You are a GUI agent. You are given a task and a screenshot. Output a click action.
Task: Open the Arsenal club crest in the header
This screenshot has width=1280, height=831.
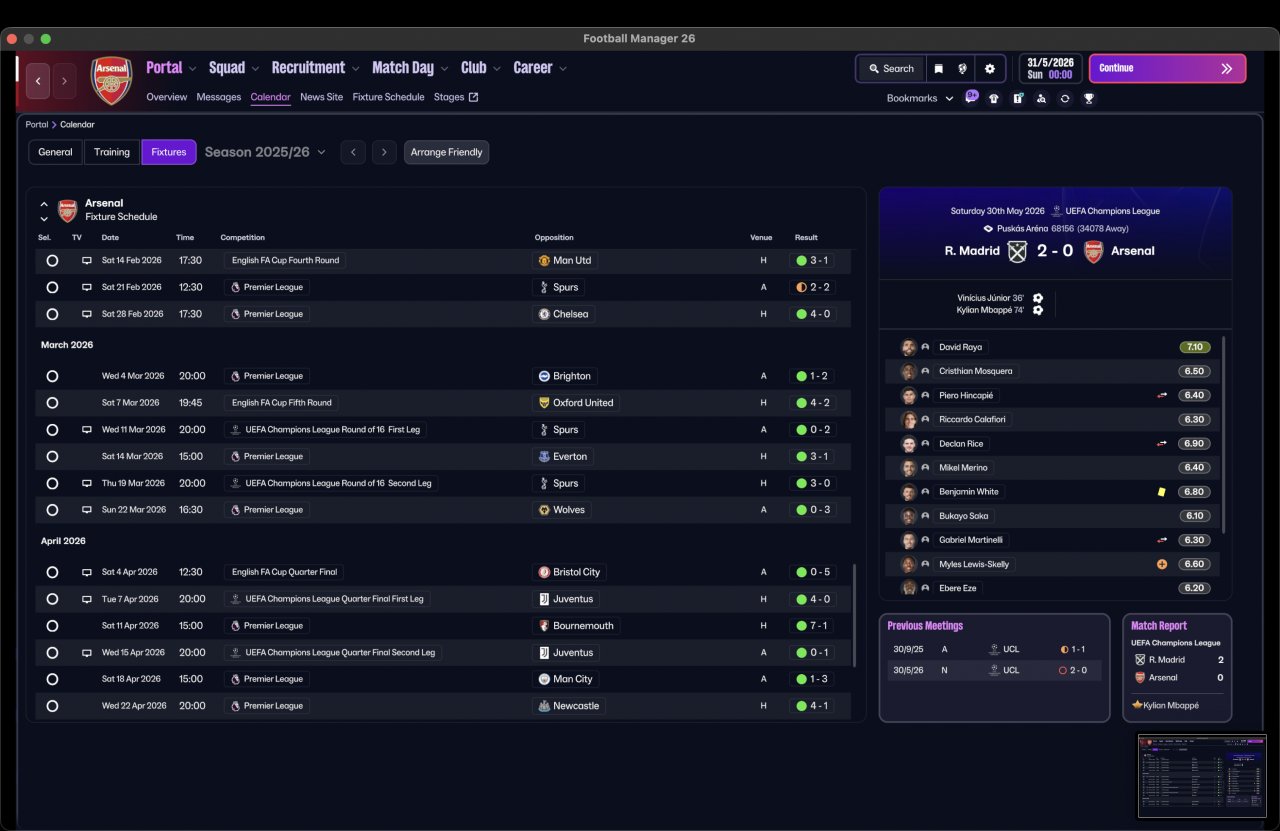(x=111, y=80)
